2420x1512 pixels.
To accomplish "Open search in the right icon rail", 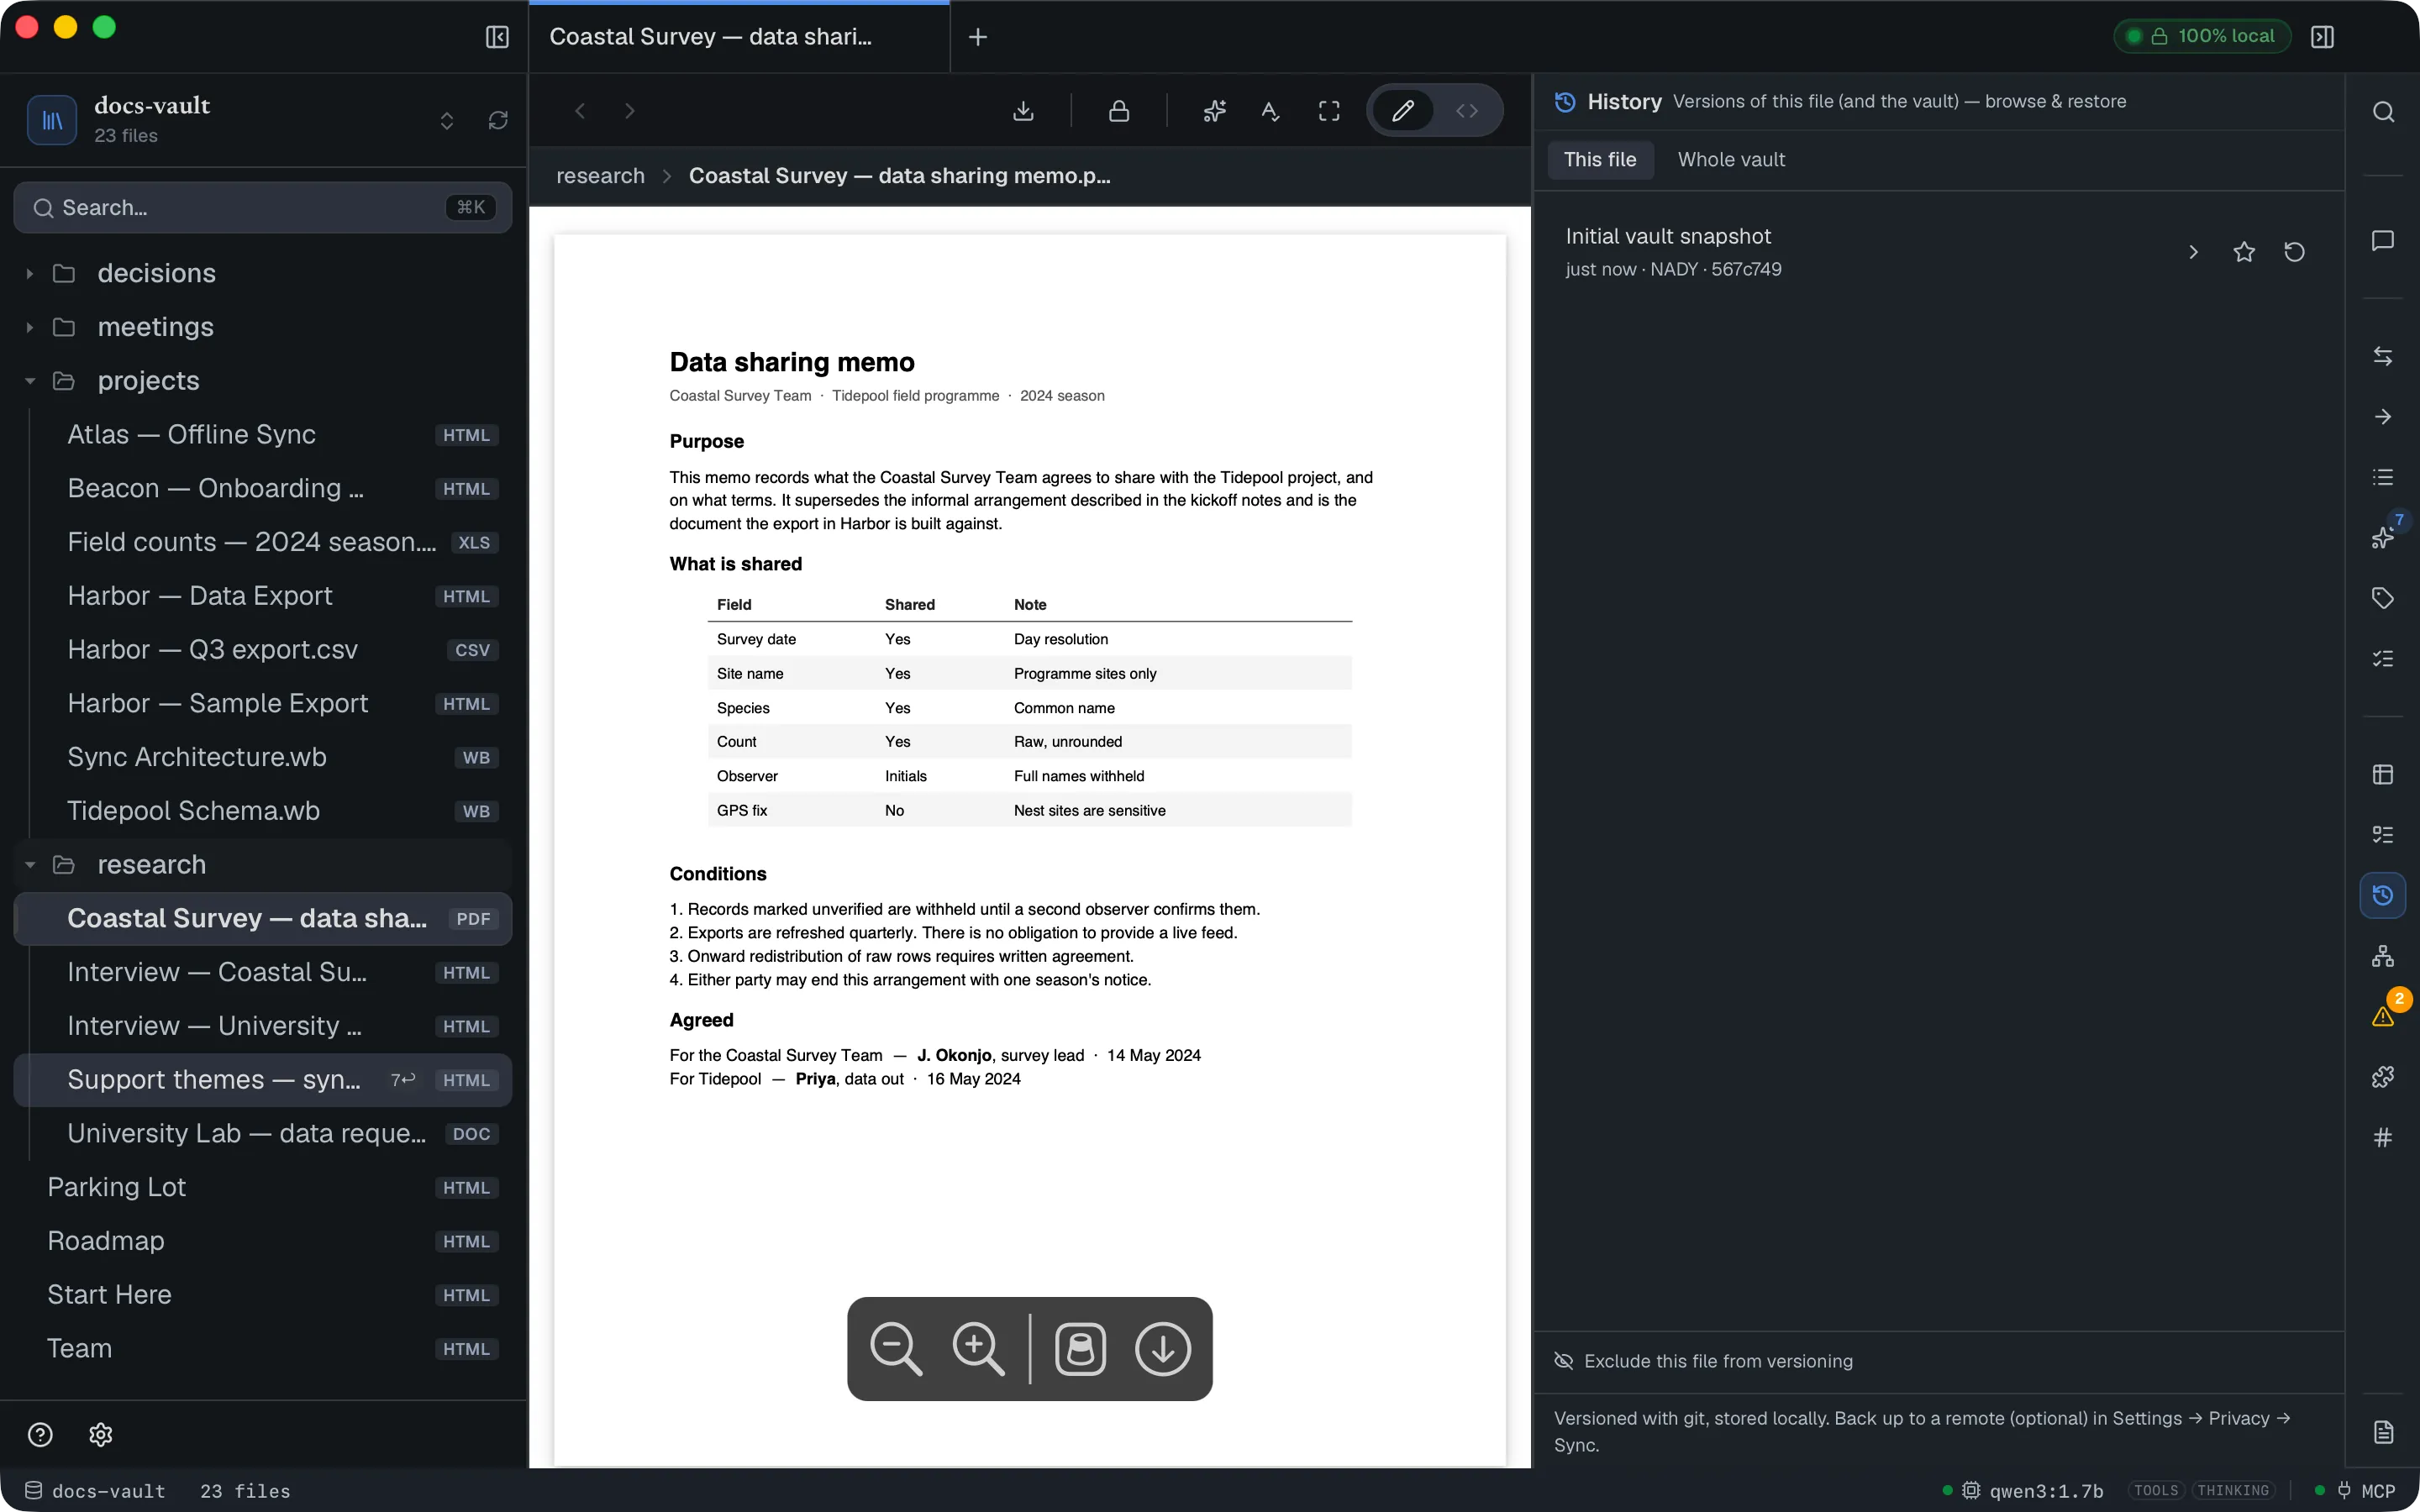I will (2383, 112).
